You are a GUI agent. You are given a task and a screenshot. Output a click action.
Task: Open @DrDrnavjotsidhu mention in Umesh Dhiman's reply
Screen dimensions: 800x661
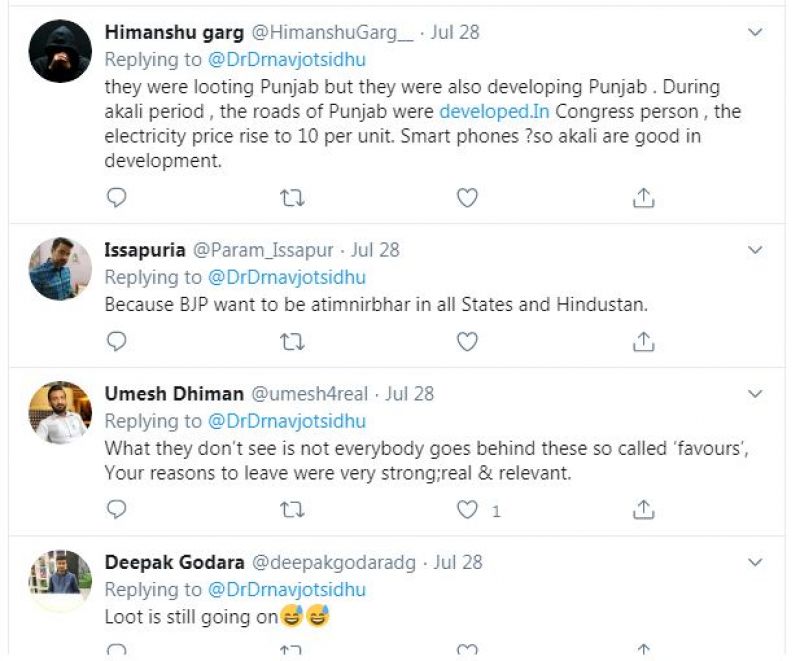(286, 420)
